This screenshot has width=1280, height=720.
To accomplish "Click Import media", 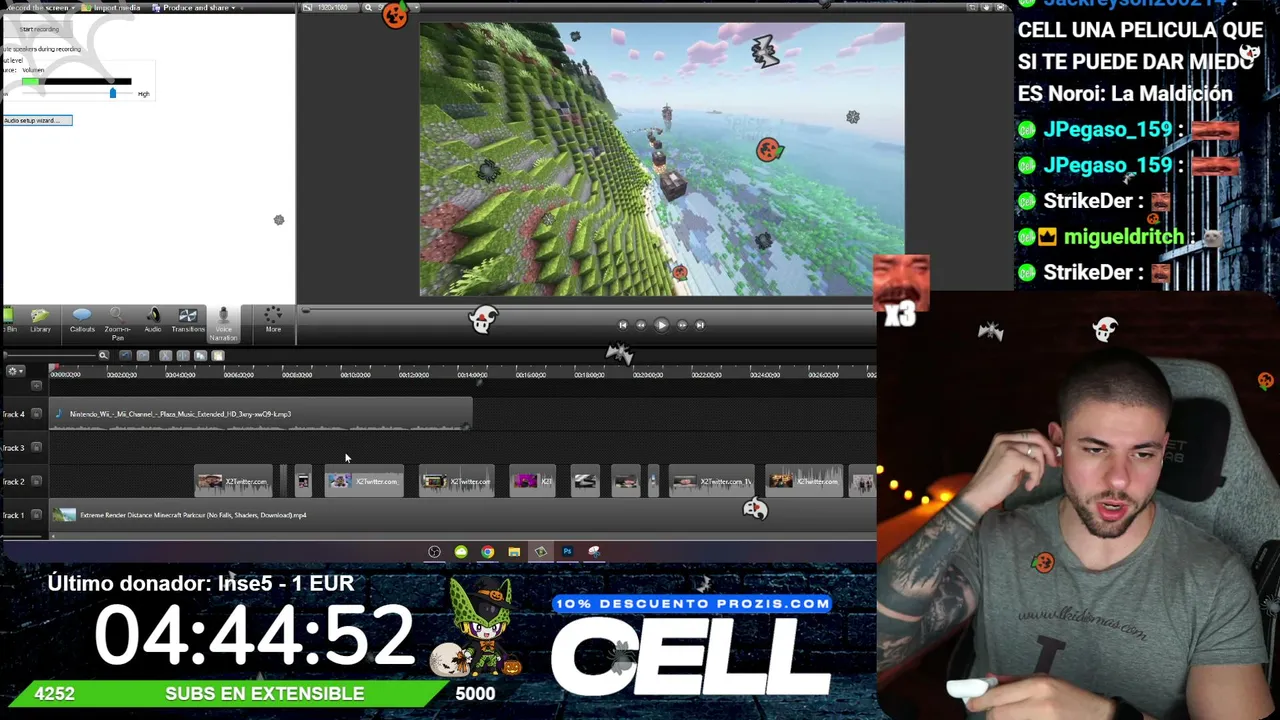I will (112, 8).
